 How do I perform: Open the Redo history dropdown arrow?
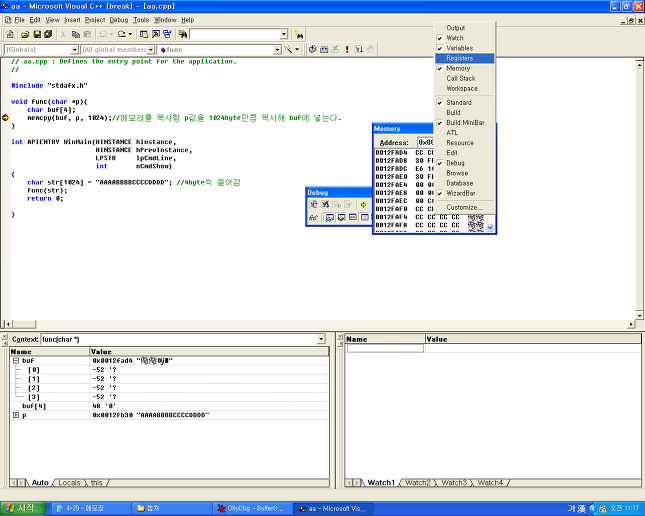(130, 34)
